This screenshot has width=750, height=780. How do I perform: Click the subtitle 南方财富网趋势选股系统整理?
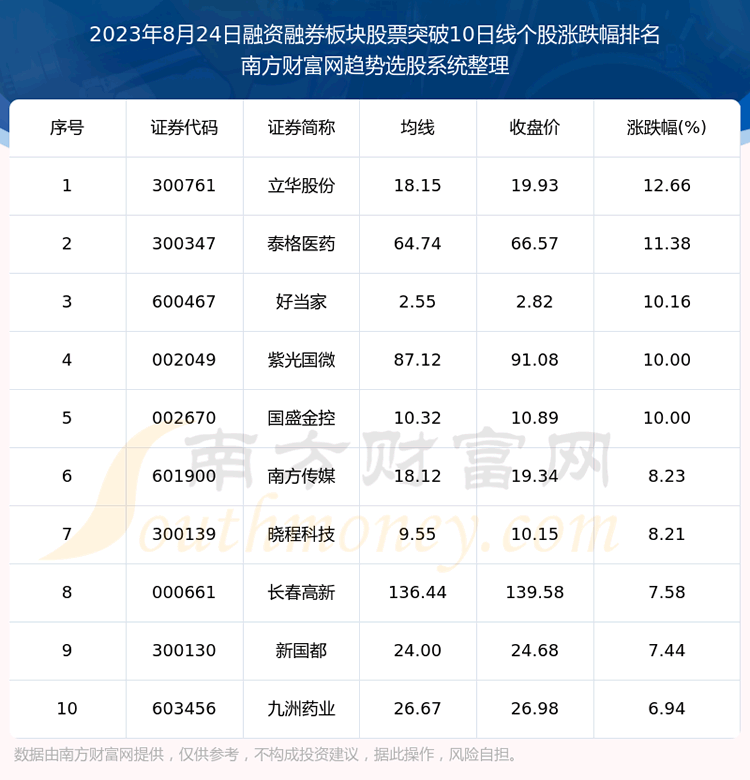(375, 66)
